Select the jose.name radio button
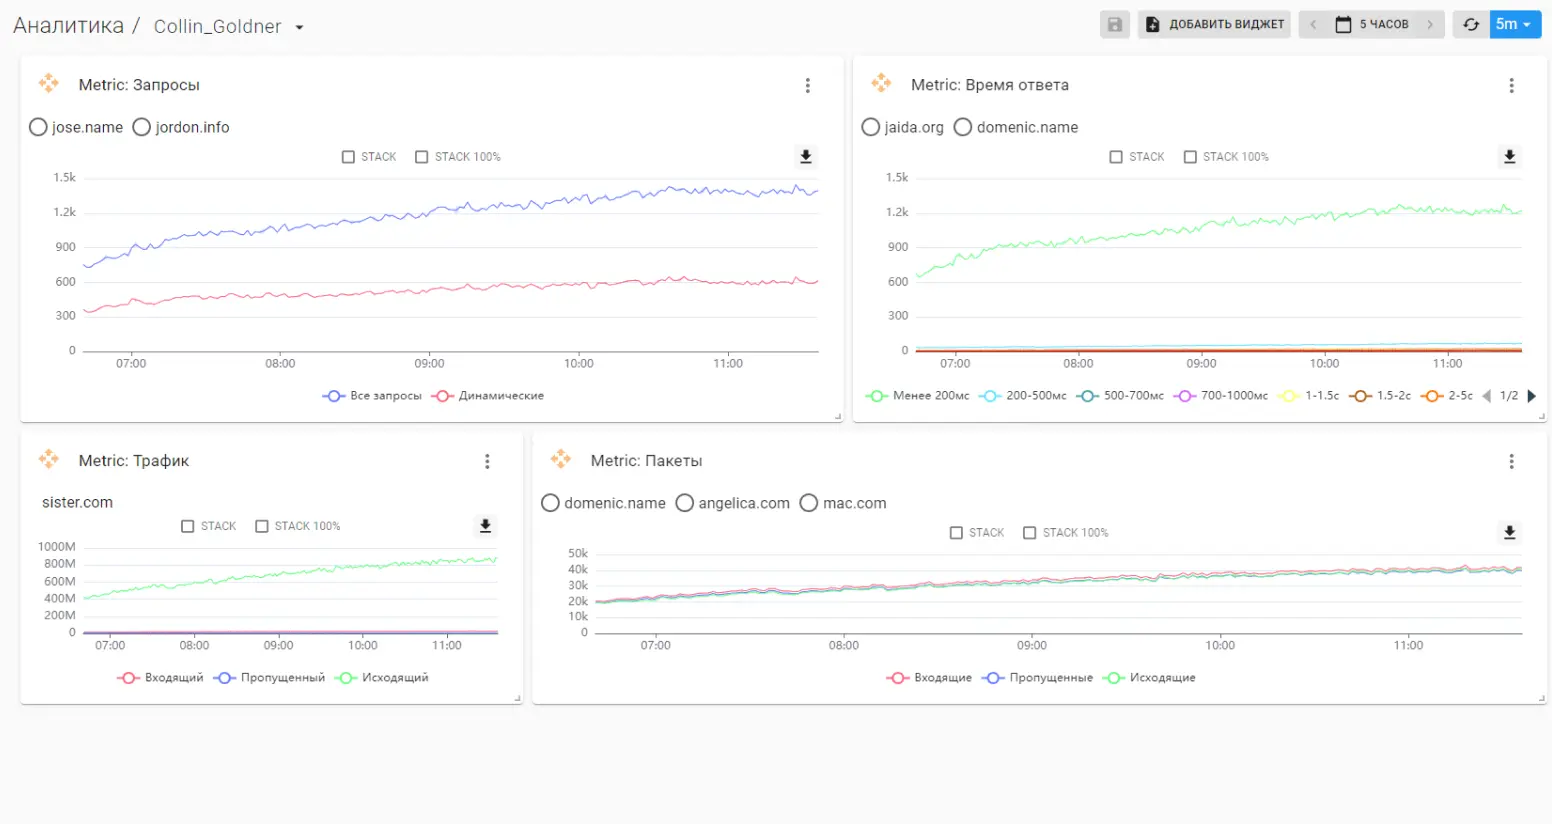Screen dimensions: 1552x824 [x=39, y=127]
